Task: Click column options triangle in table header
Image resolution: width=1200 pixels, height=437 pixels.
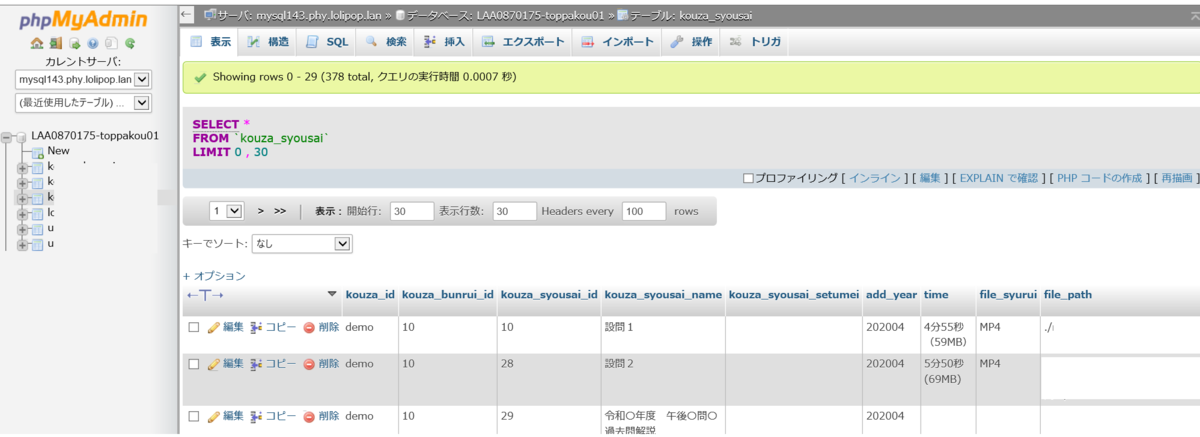Action: tap(332, 295)
